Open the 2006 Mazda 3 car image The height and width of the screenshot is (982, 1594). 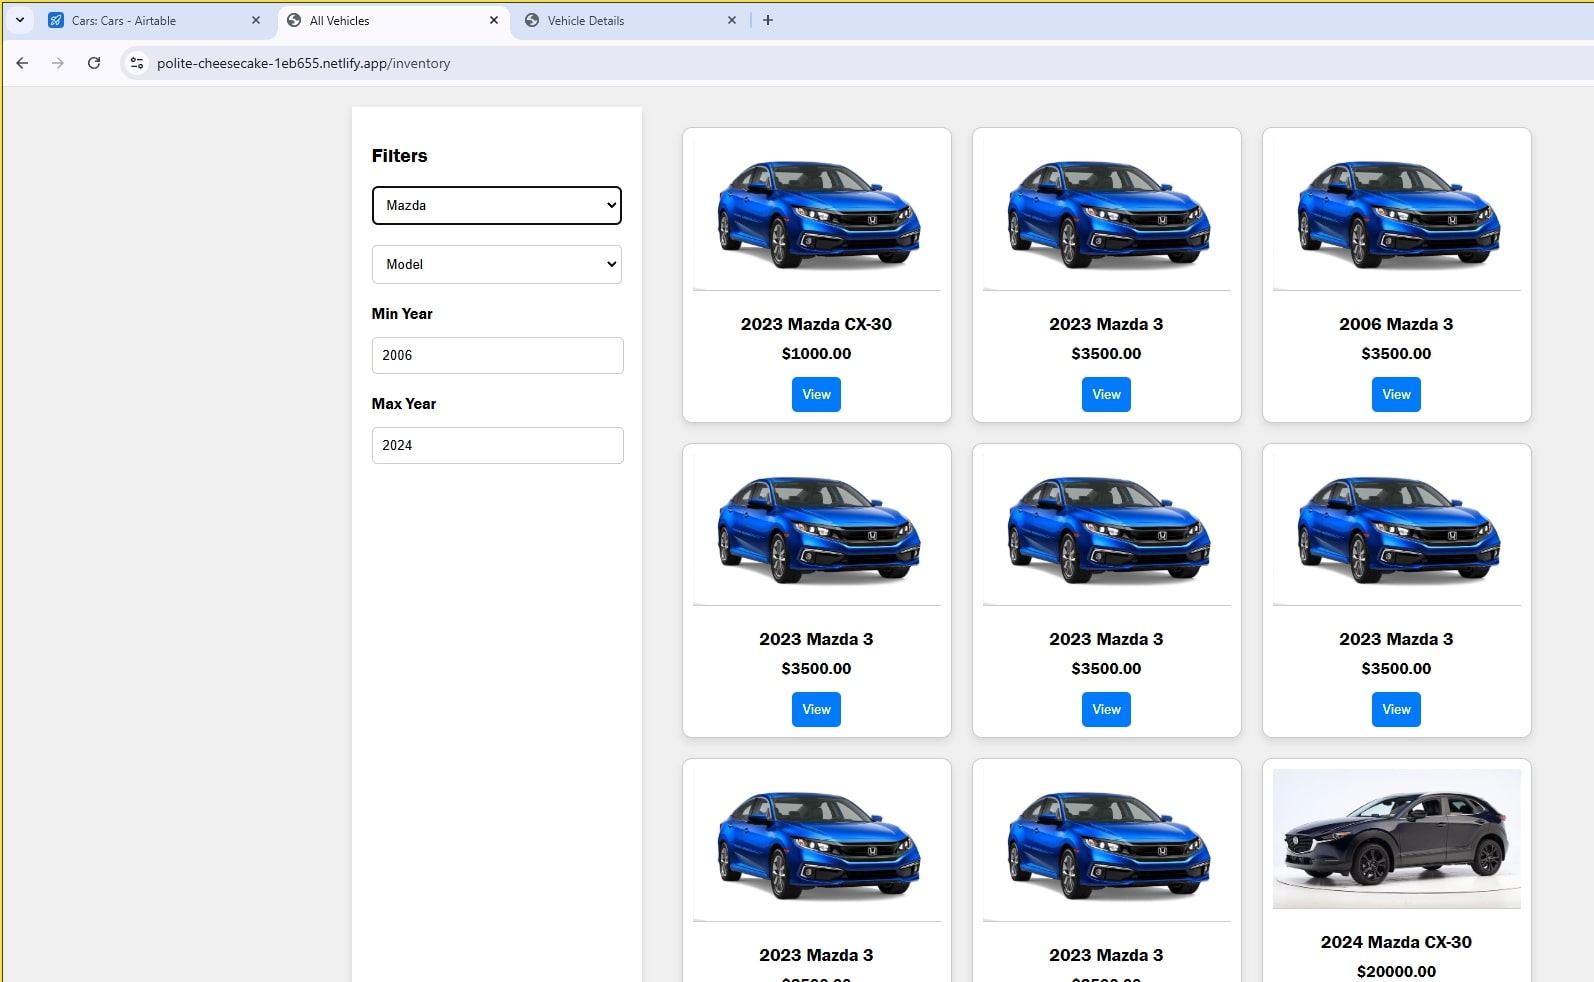click(1397, 214)
